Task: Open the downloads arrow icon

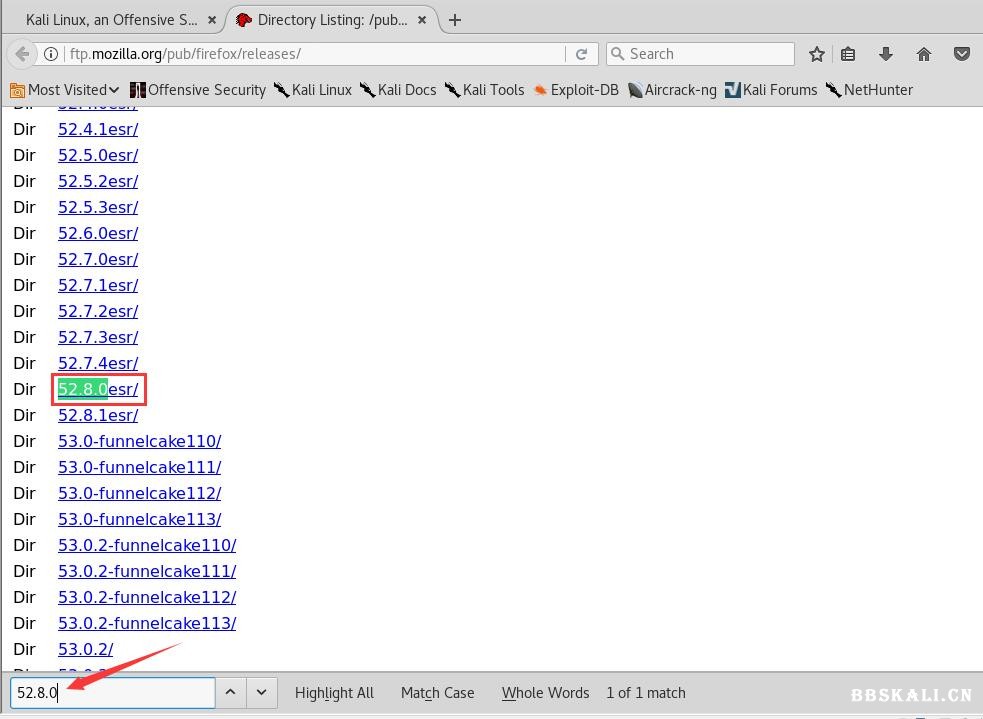Action: point(885,54)
